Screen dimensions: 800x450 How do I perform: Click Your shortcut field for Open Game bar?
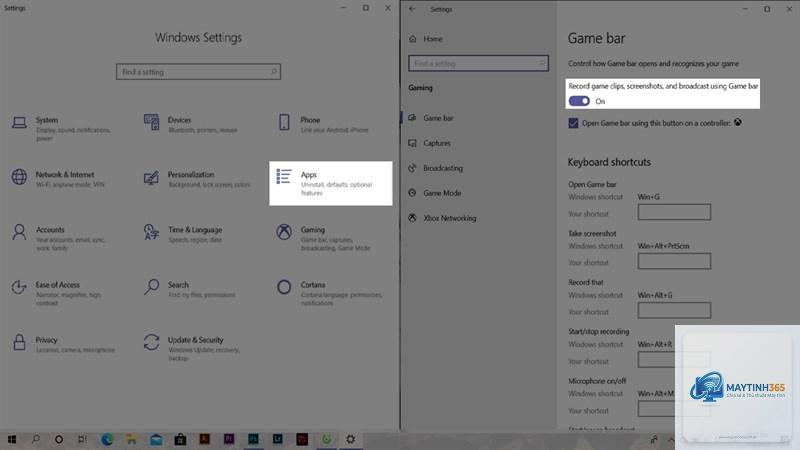click(674, 212)
